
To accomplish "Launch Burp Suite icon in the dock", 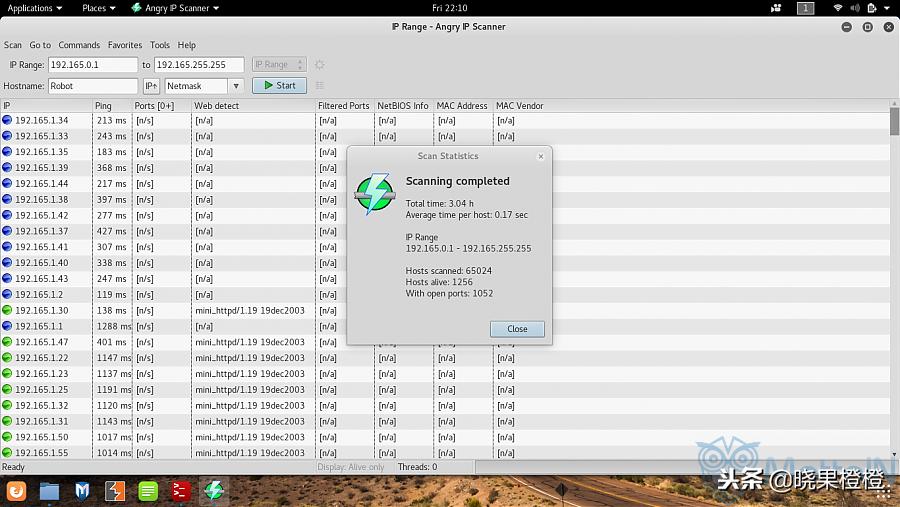I will (115, 491).
